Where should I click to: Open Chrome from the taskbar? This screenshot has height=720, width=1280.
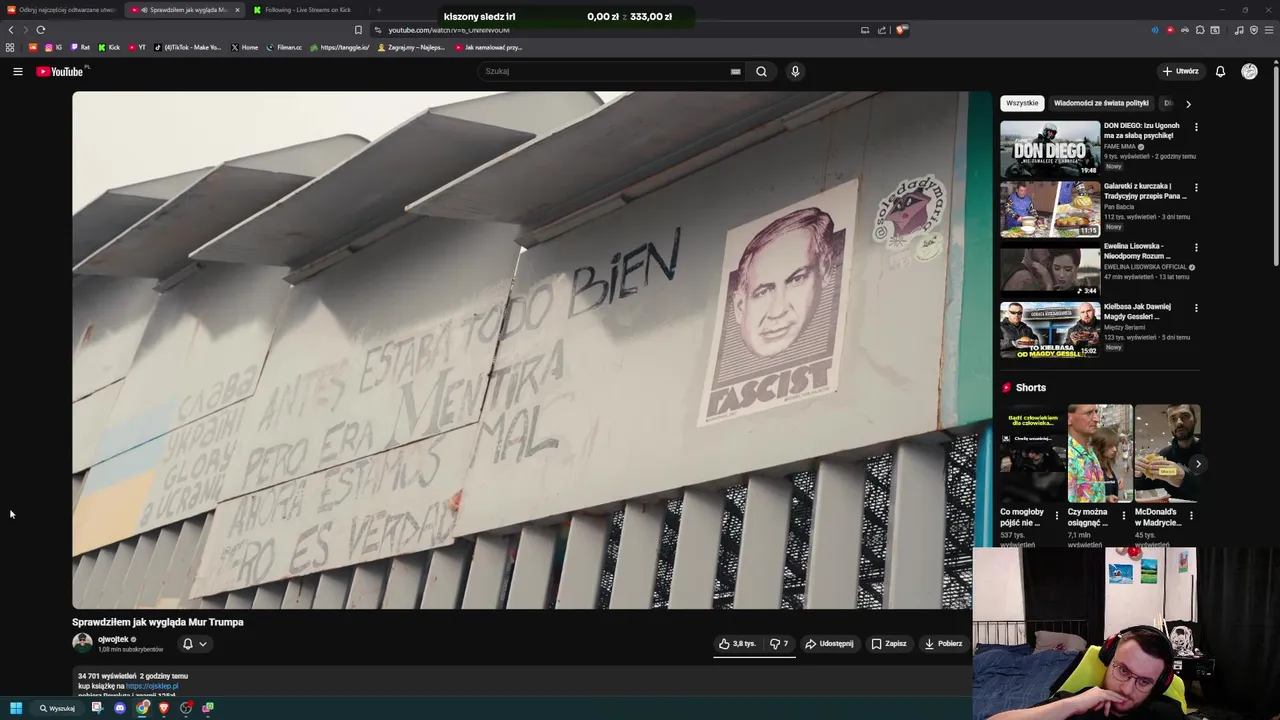142,708
